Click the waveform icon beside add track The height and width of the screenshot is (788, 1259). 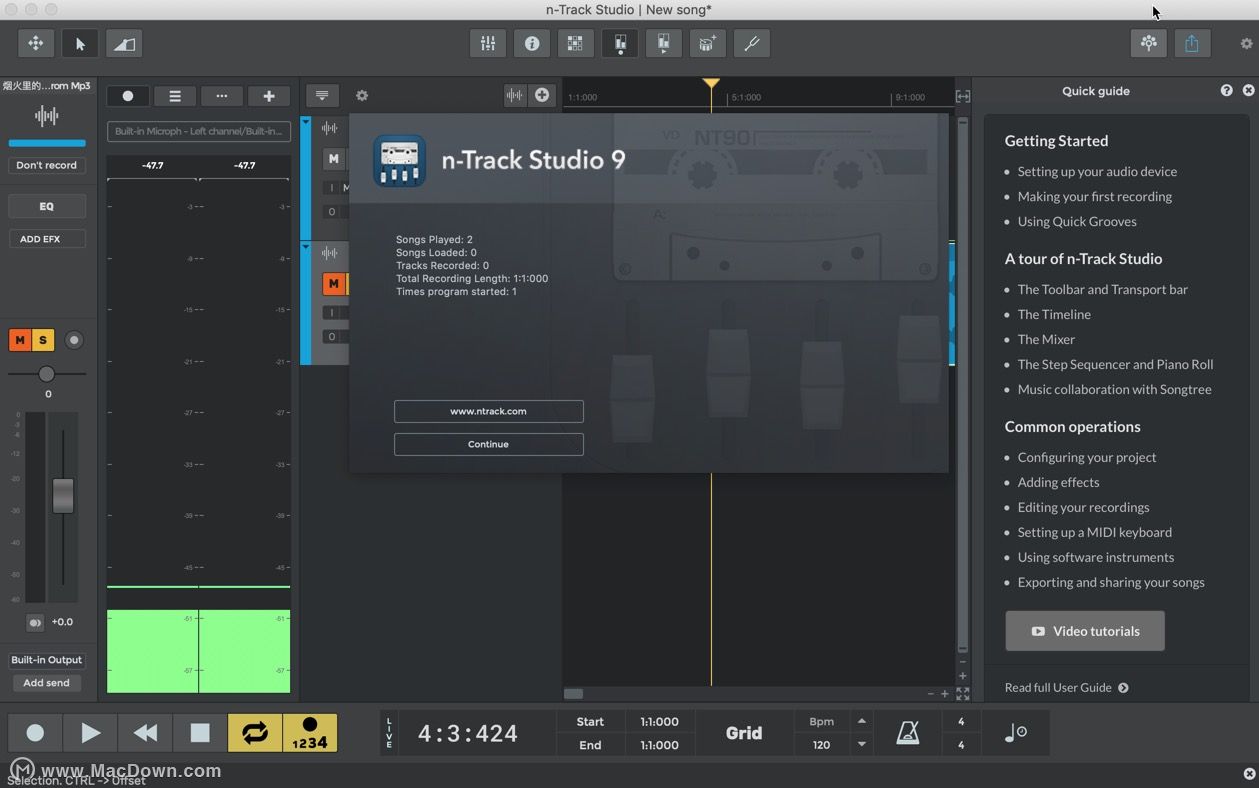tap(514, 95)
